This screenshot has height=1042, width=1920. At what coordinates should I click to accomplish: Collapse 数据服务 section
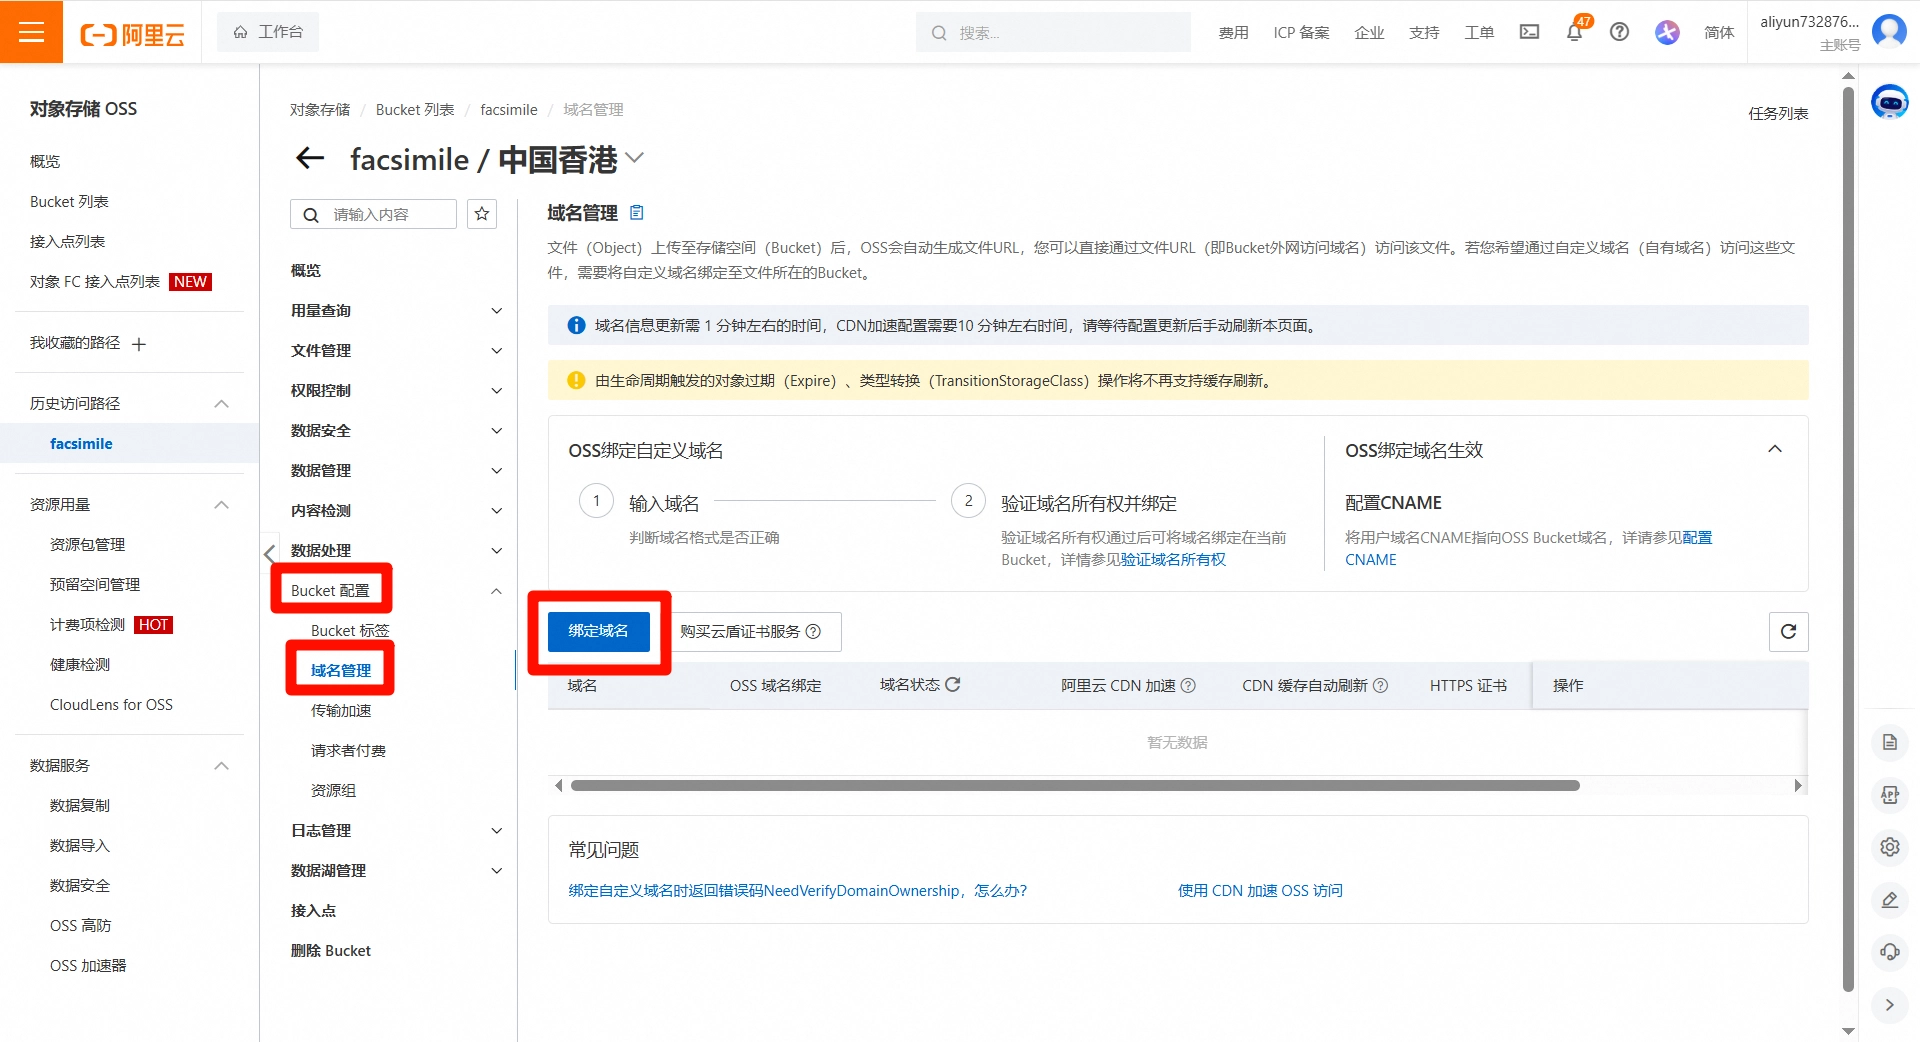click(x=222, y=766)
